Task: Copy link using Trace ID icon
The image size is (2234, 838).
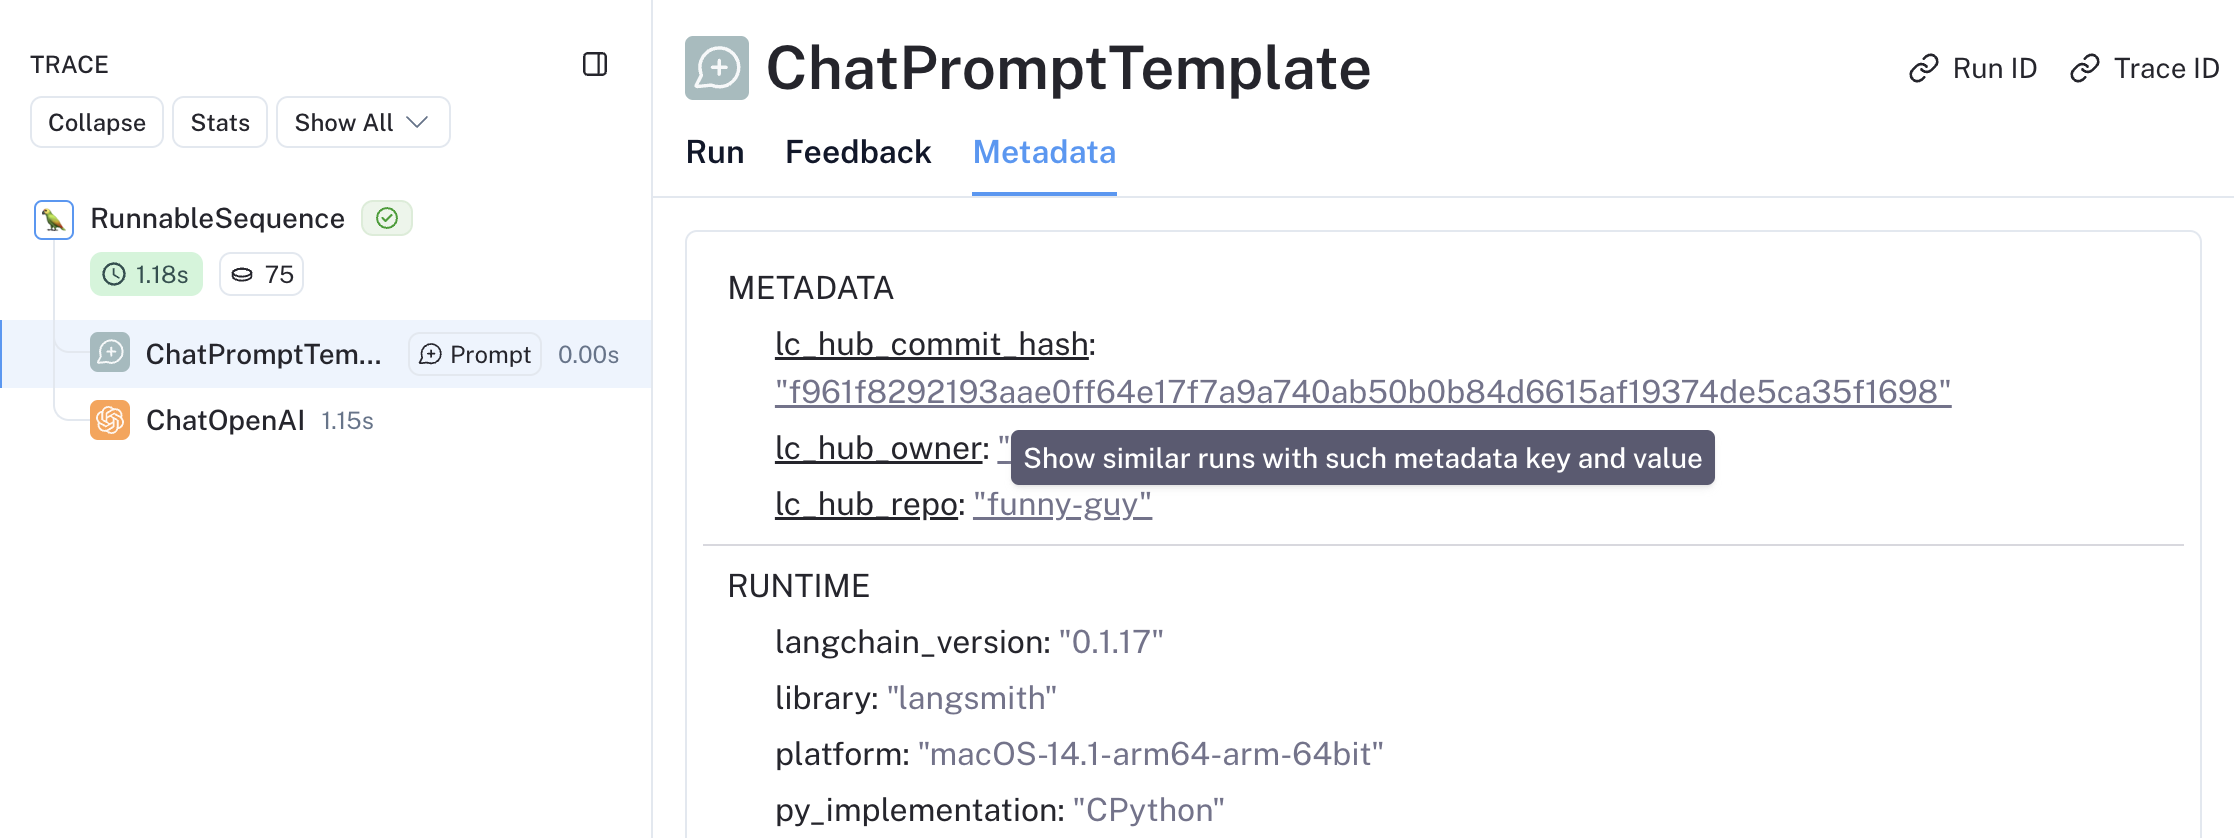Action: pos(2084,68)
